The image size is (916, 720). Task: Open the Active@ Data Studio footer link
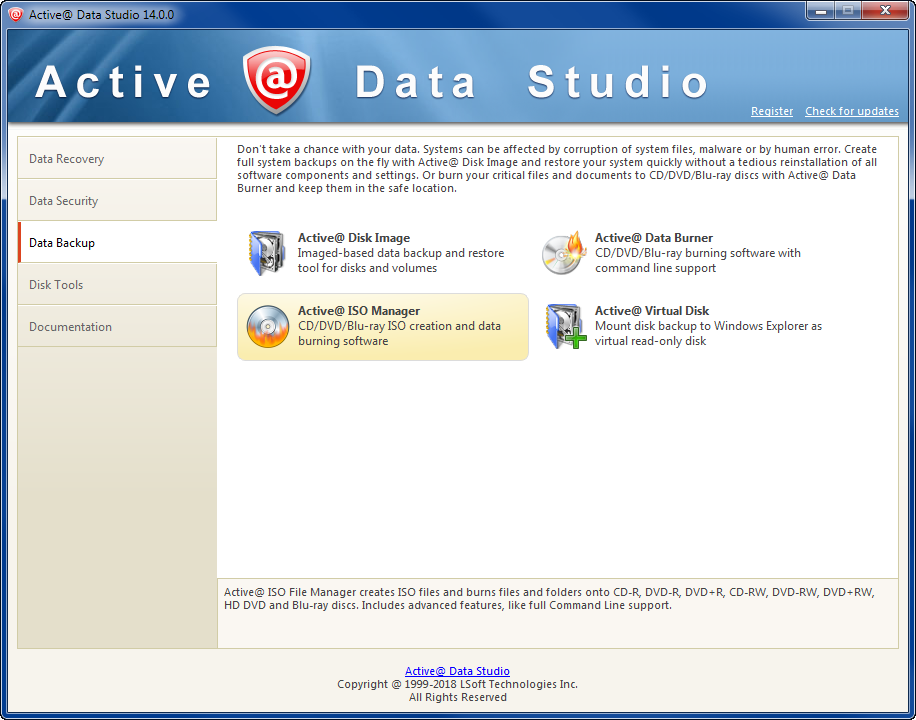pos(457,671)
